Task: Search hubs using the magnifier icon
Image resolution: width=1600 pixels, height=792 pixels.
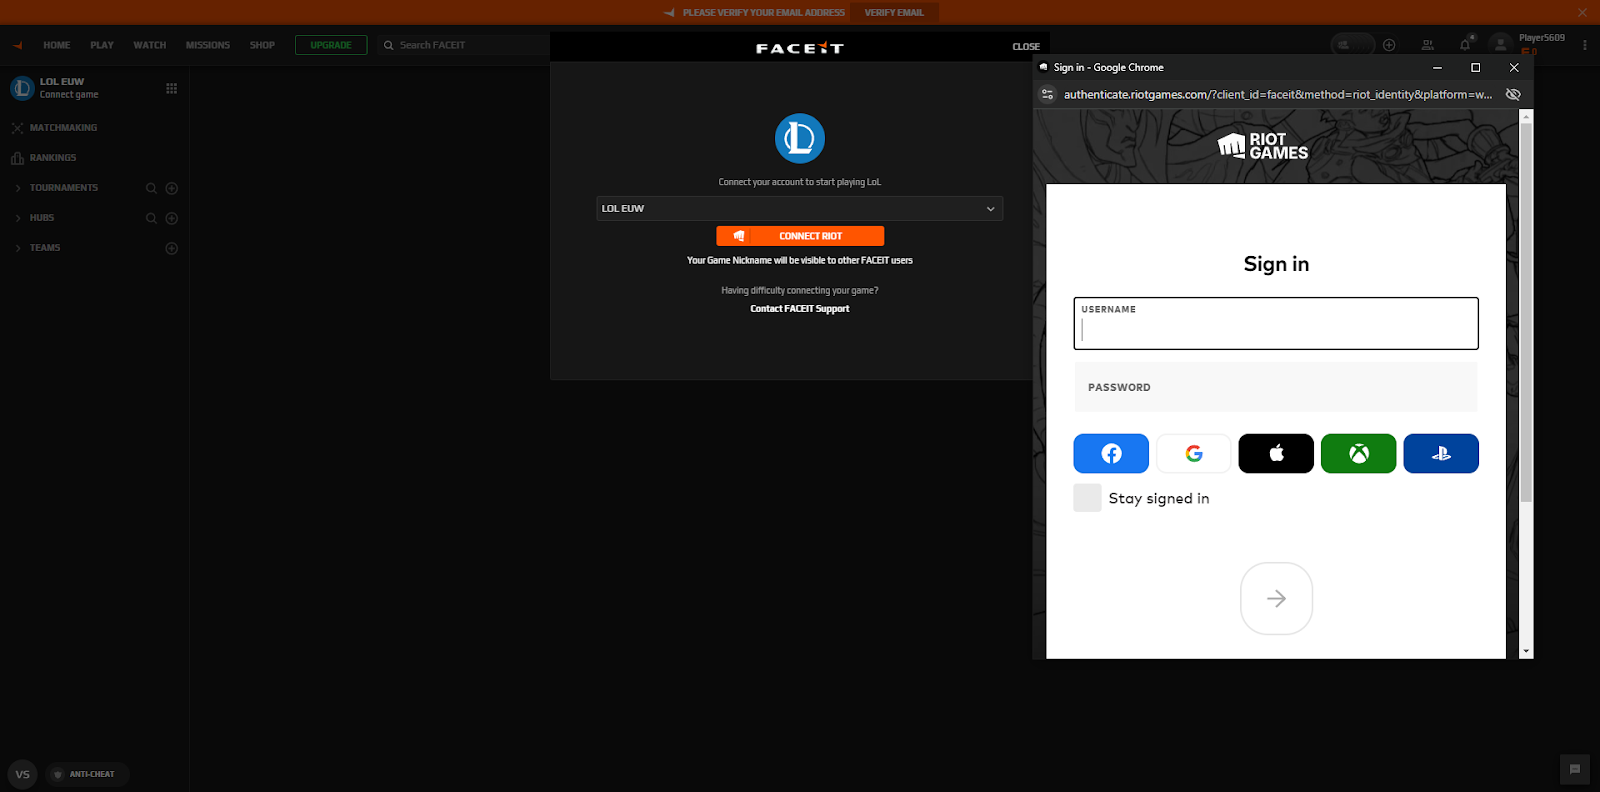Action: tap(151, 218)
